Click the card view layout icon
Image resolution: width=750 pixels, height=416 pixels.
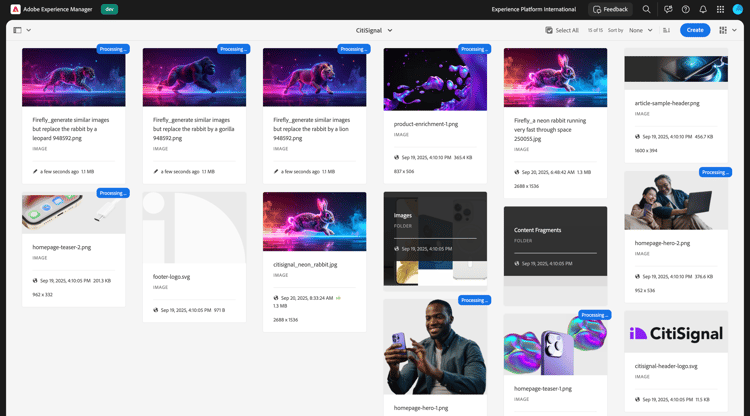[723, 30]
